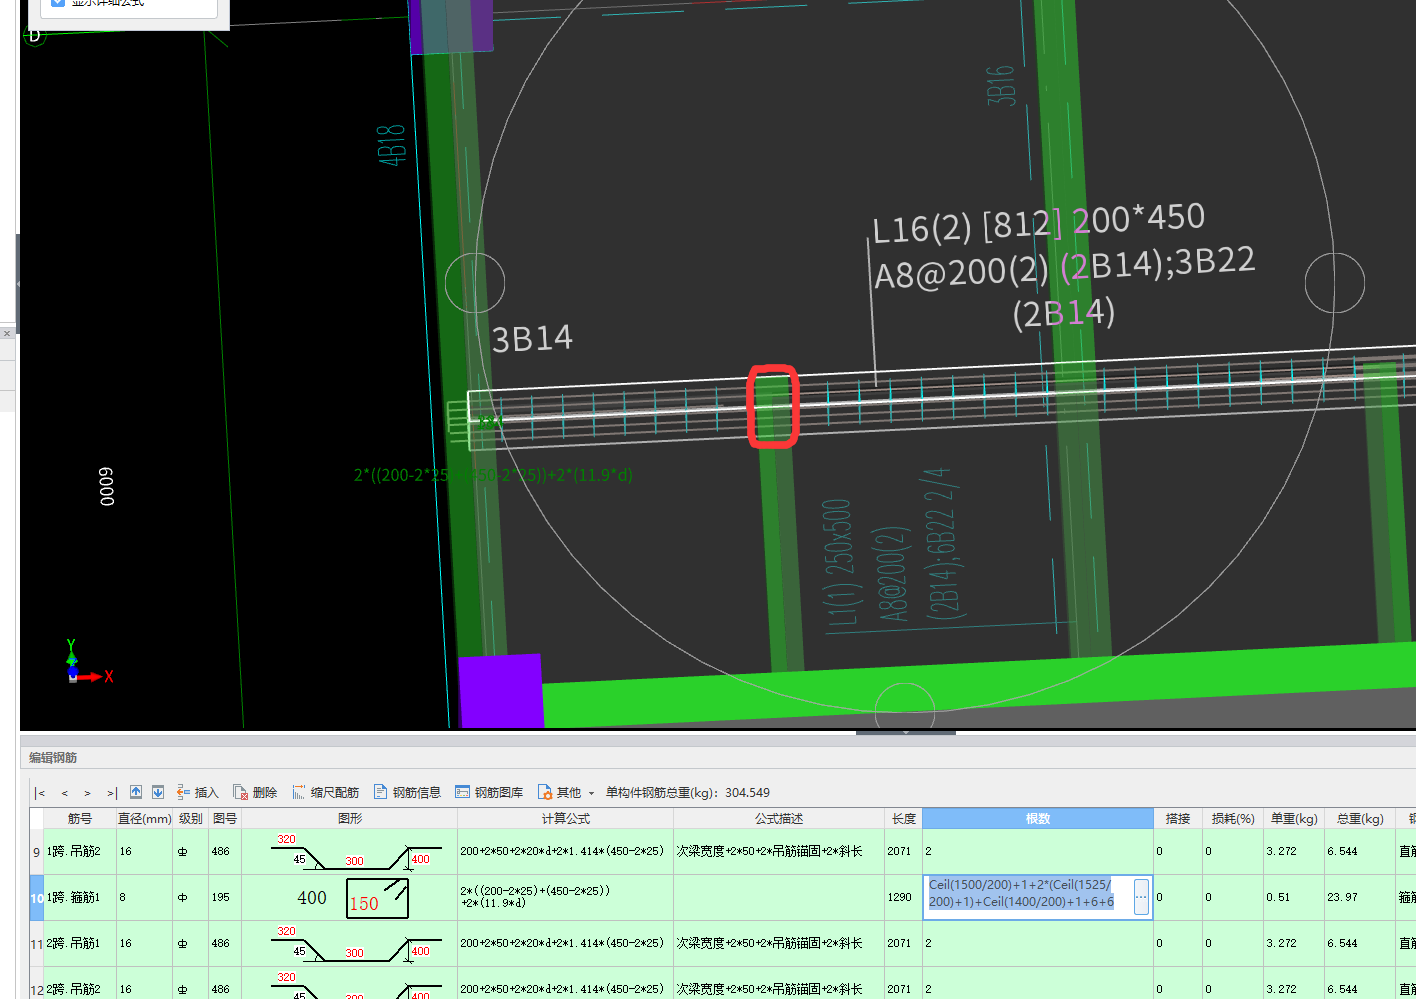Select the 1跨.吊筋2 name cell
Screen dimensions: 1416x999
tap(80, 852)
